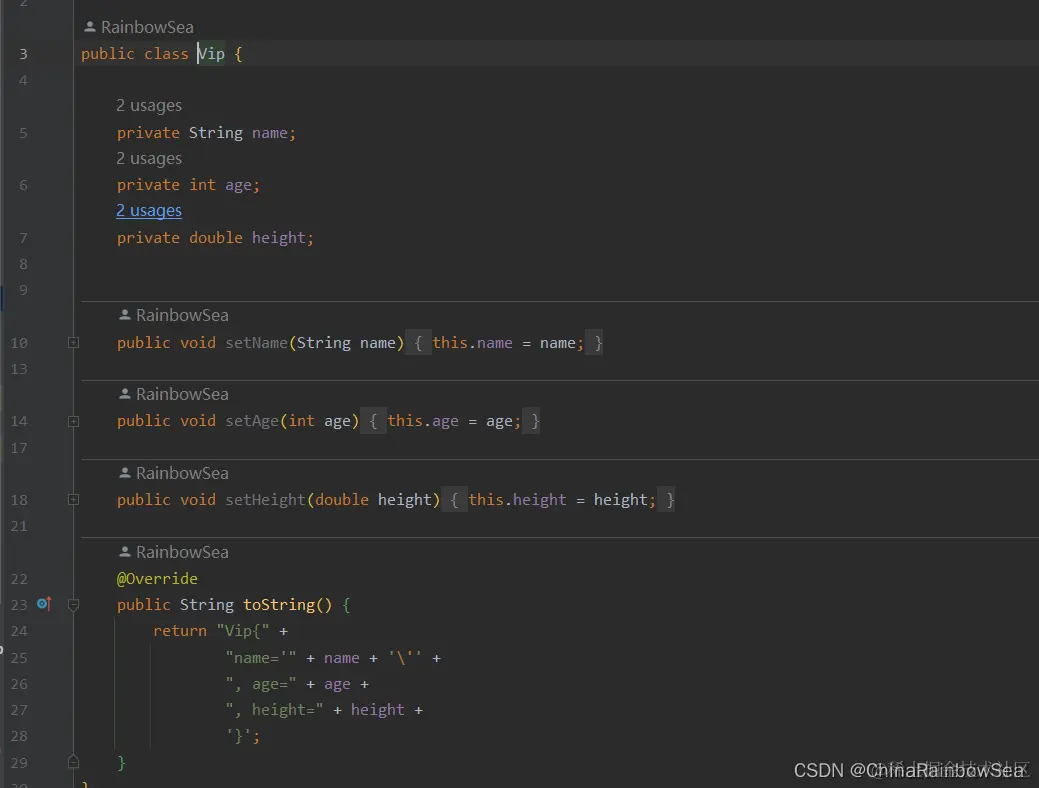Click the toString method name

[279, 604]
